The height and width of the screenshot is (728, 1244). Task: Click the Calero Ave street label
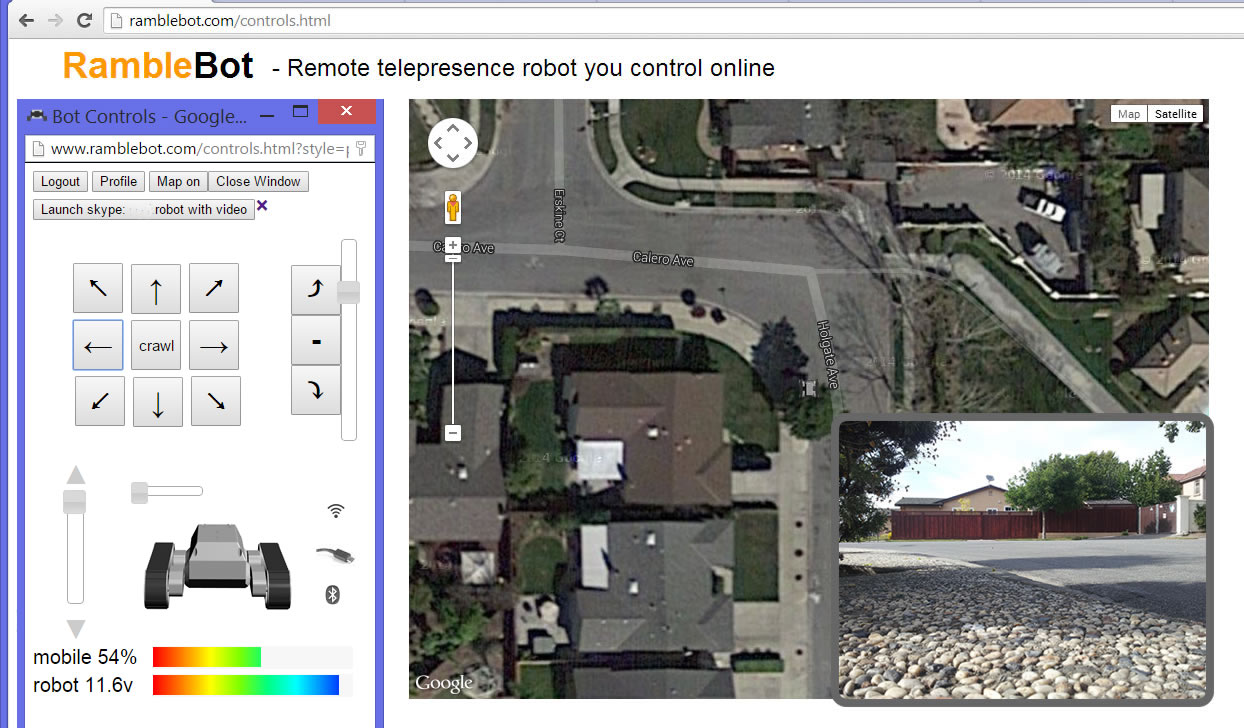(x=663, y=259)
